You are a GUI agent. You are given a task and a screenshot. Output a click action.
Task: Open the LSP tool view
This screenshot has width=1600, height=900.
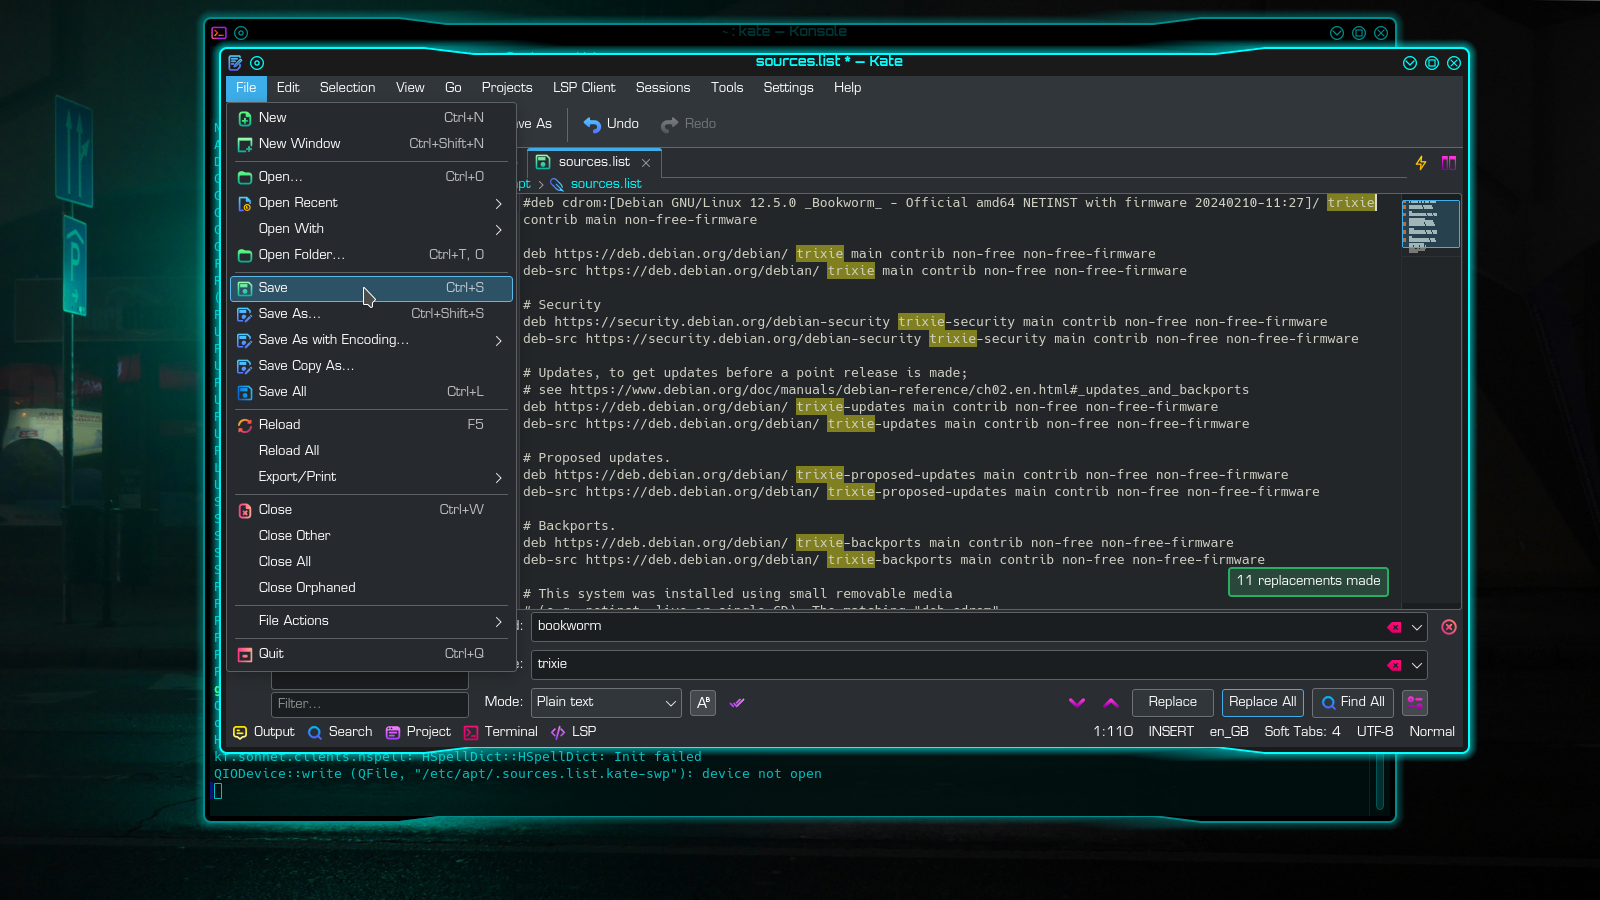click(x=574, y=732)
